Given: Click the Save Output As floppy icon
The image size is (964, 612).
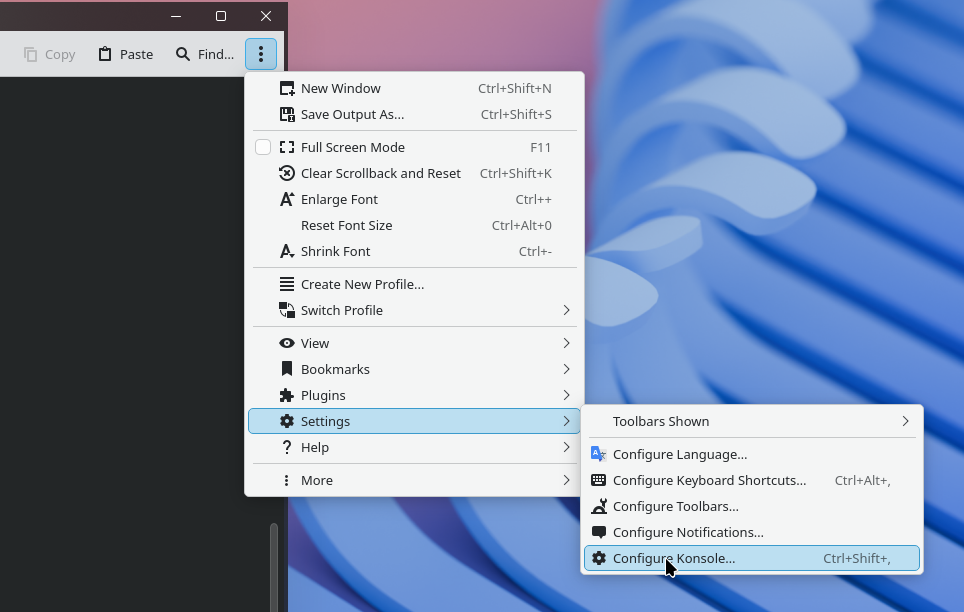Looking at the screenshot, I should pyautogui.click(x=286, y=114).
